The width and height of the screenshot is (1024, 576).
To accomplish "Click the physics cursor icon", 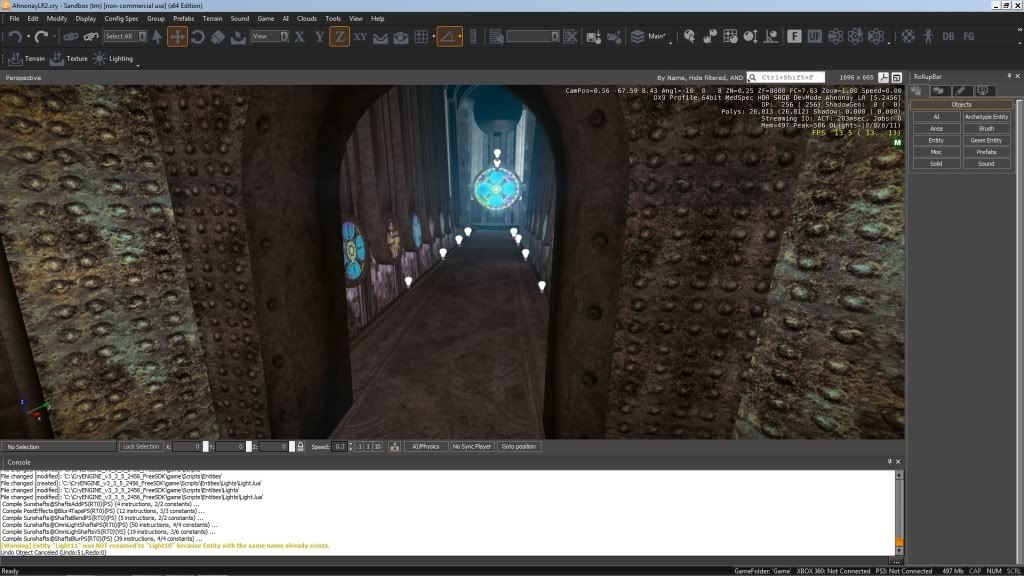I will point(689,37).
